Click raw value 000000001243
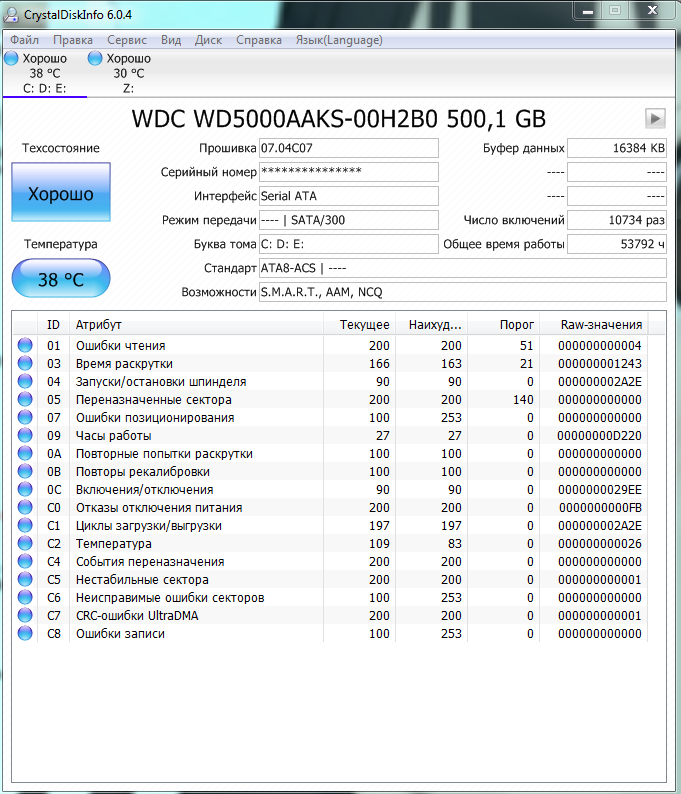This screenshot has height=794, width=681. [x=599, y=364]
